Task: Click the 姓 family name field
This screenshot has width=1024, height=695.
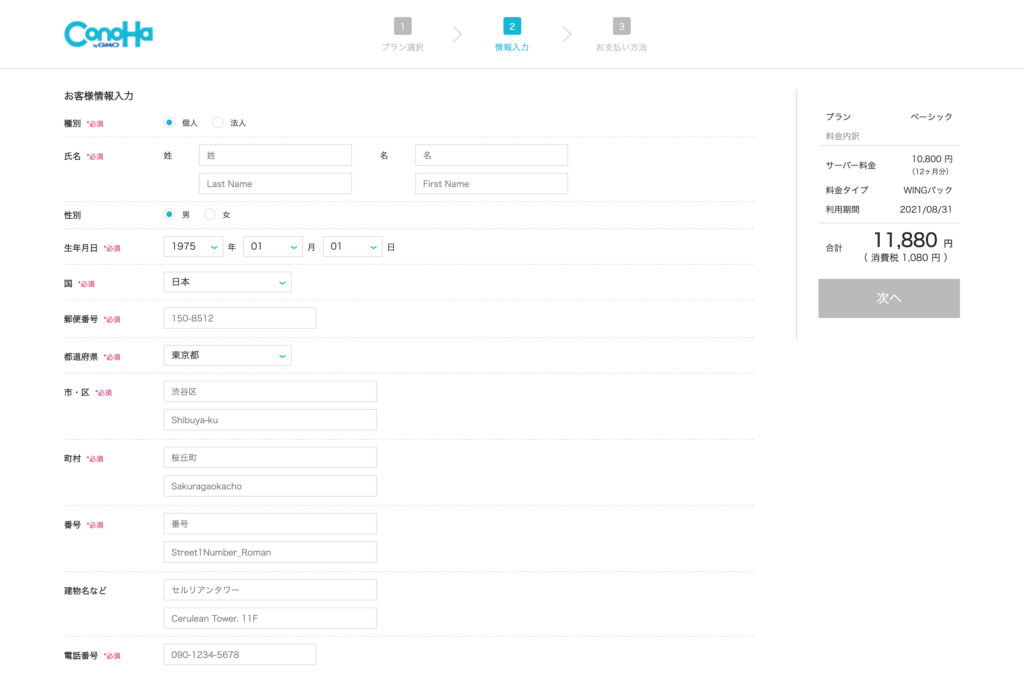Action: [276, 155]
